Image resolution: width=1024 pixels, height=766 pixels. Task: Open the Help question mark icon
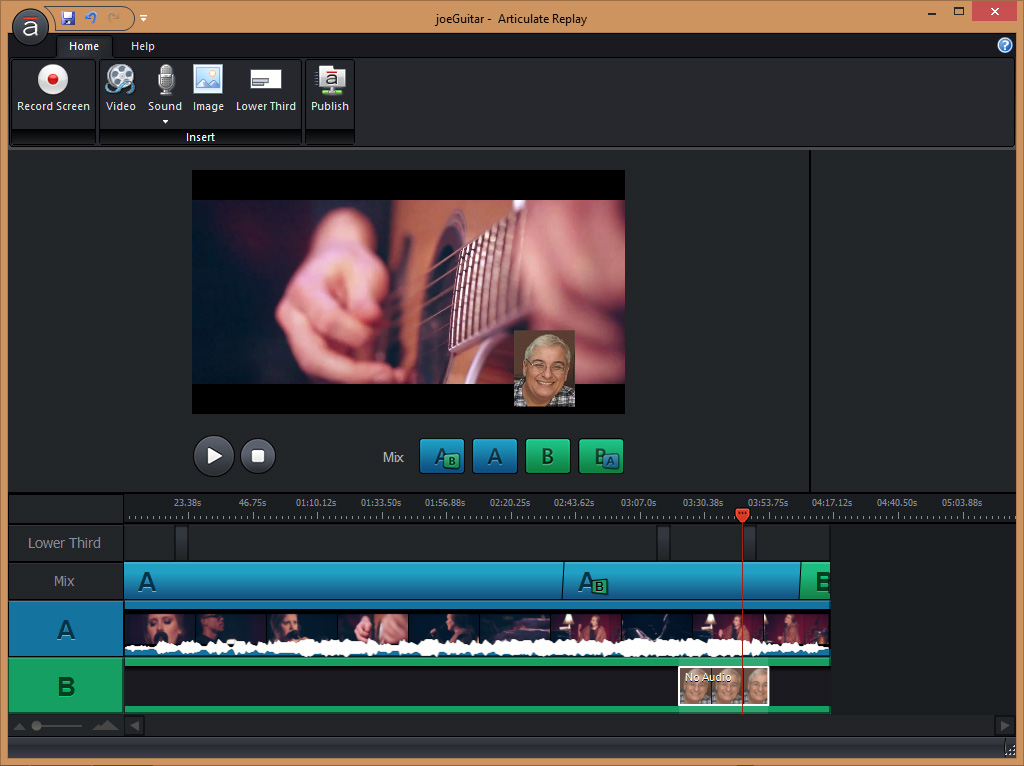[1005, 46]
